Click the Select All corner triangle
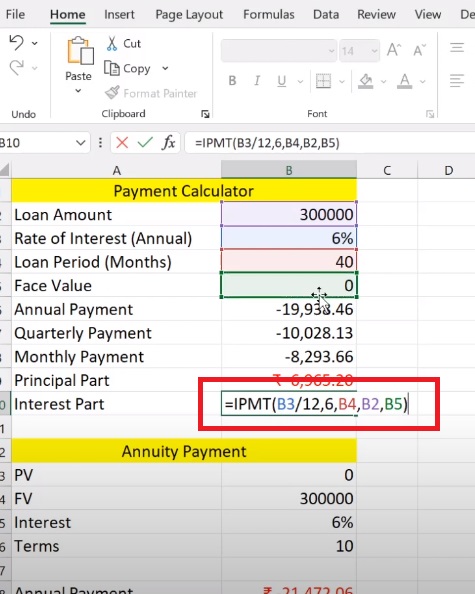 (x=5, y=170)
